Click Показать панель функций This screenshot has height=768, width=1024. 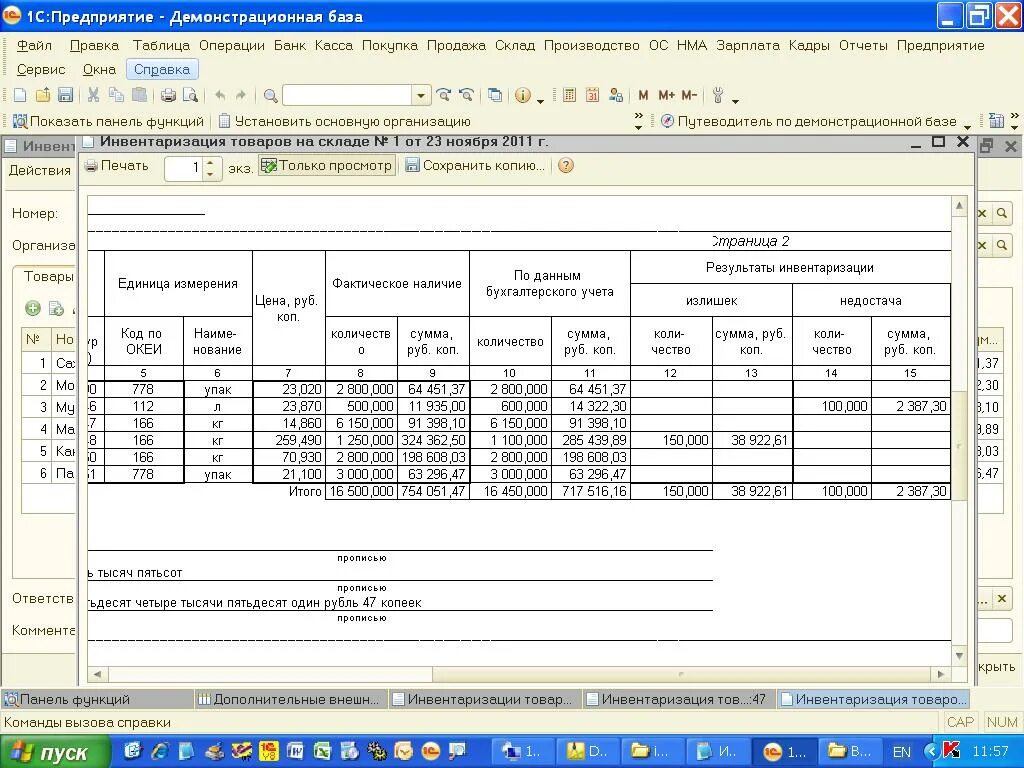pyautogui.click(x=108, y=121)
